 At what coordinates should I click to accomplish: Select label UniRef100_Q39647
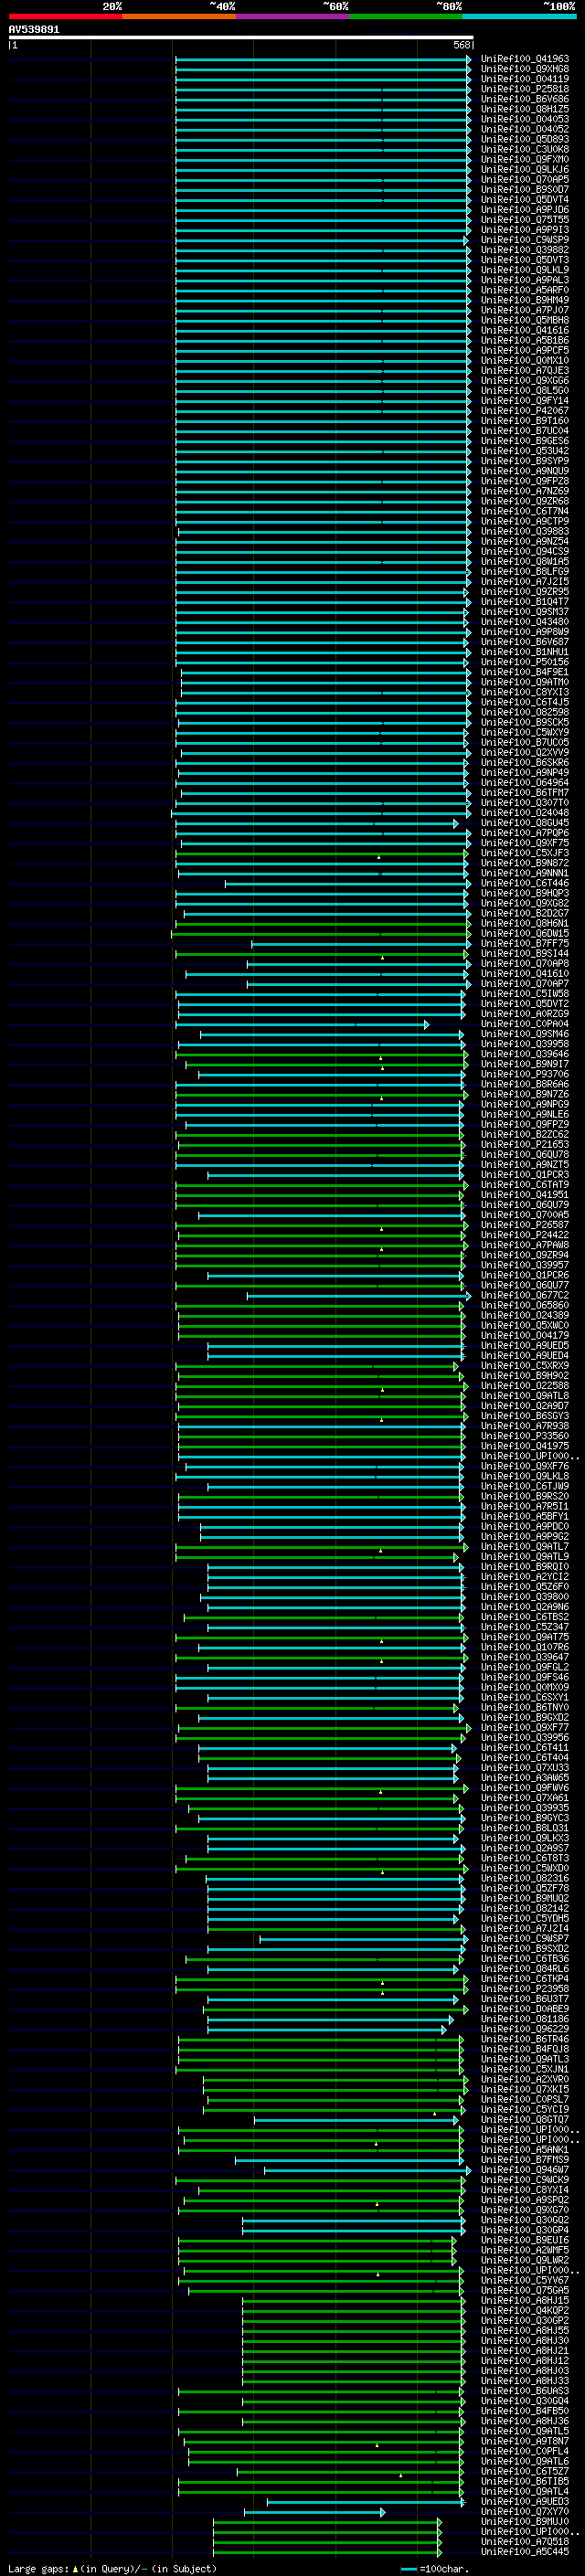tap(525, 1657)
